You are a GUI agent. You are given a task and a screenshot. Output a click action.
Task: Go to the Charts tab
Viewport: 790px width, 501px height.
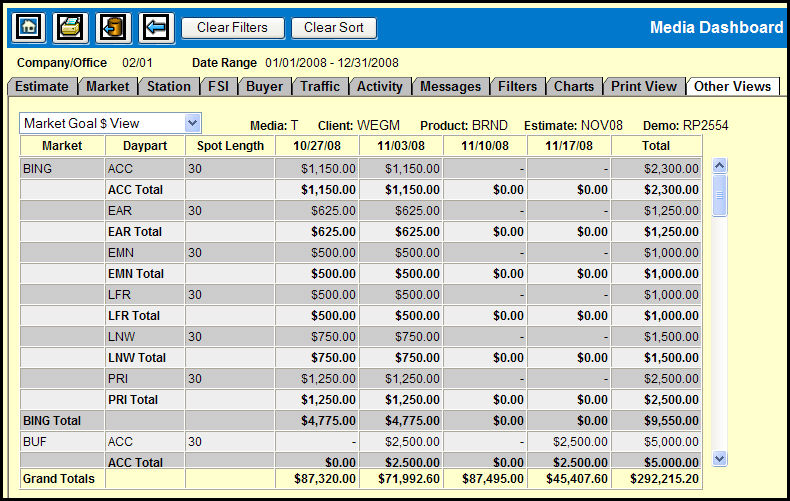pyautogui.click(x=574, y=87)
